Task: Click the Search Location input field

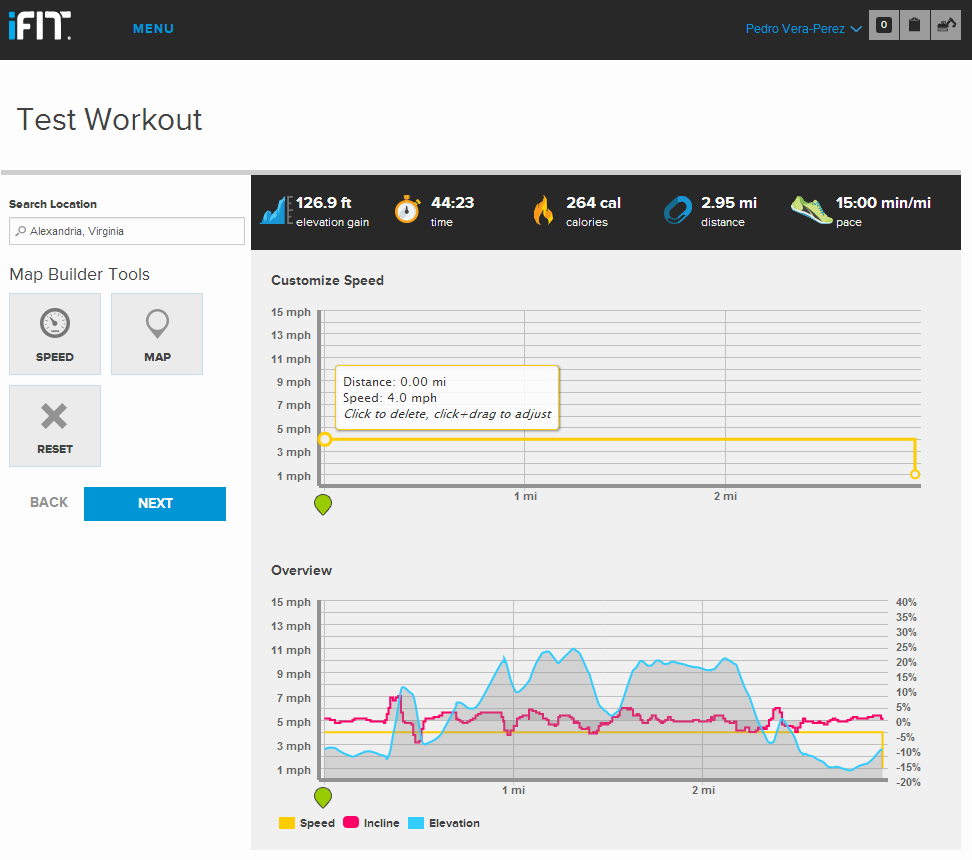Action: (127, 231)
